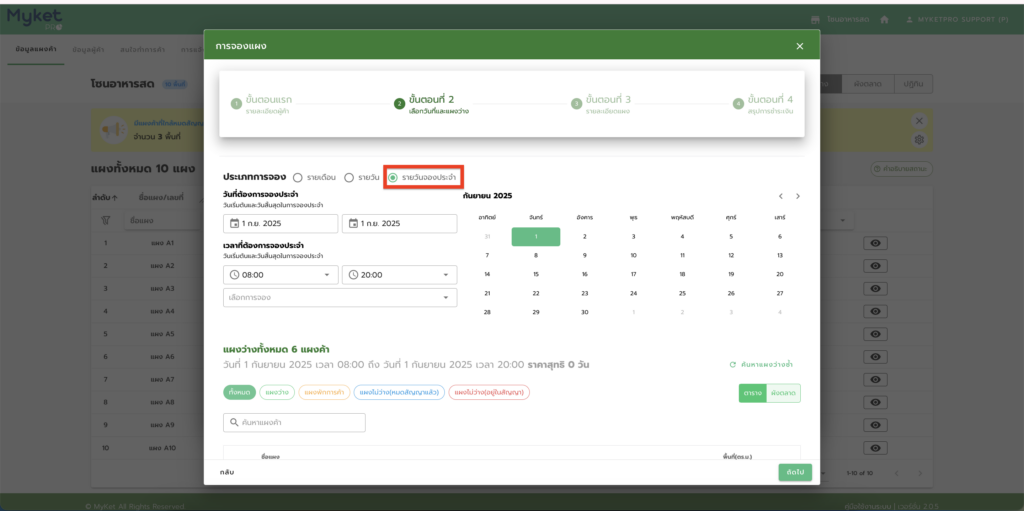Click calendar icon in end date field
The image size is (1024, 511).
(x=353, y=223)
